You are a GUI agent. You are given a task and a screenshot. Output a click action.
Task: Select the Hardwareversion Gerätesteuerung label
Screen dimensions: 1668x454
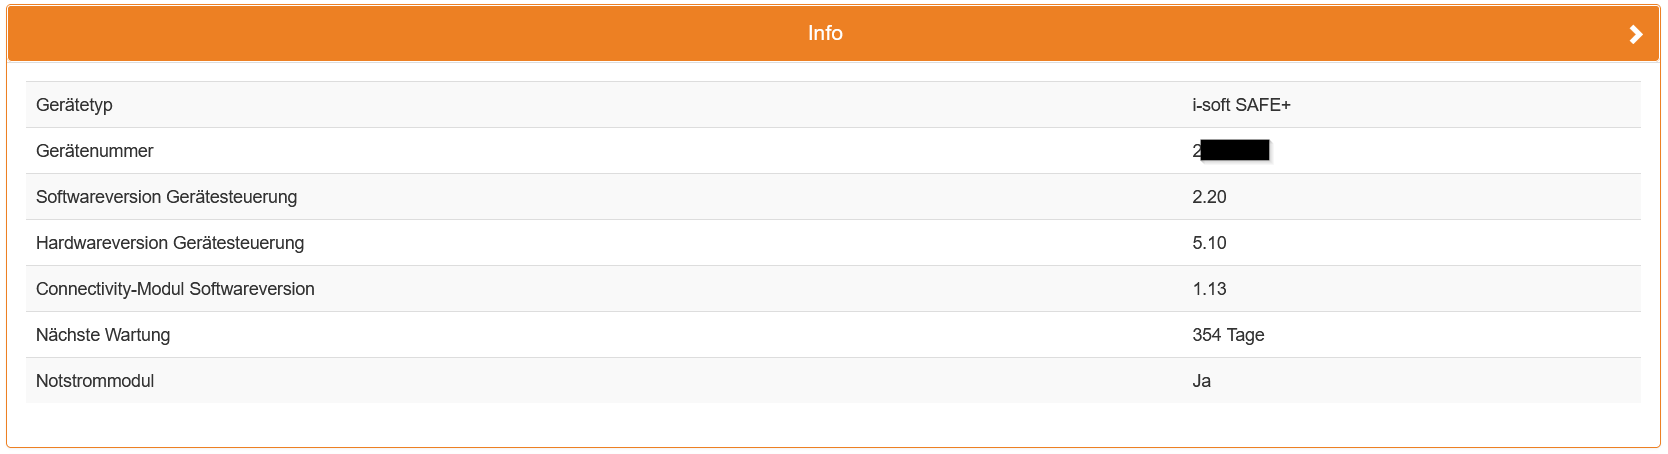[170, 243]
